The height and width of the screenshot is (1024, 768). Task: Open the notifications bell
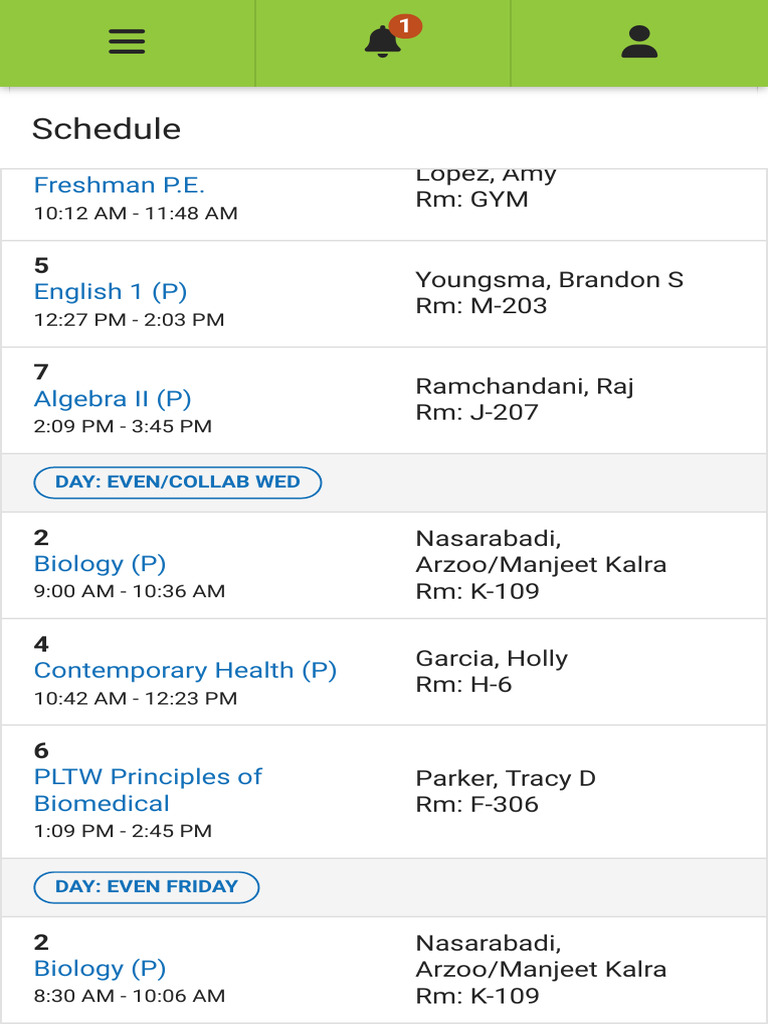[x=382, y=42]
